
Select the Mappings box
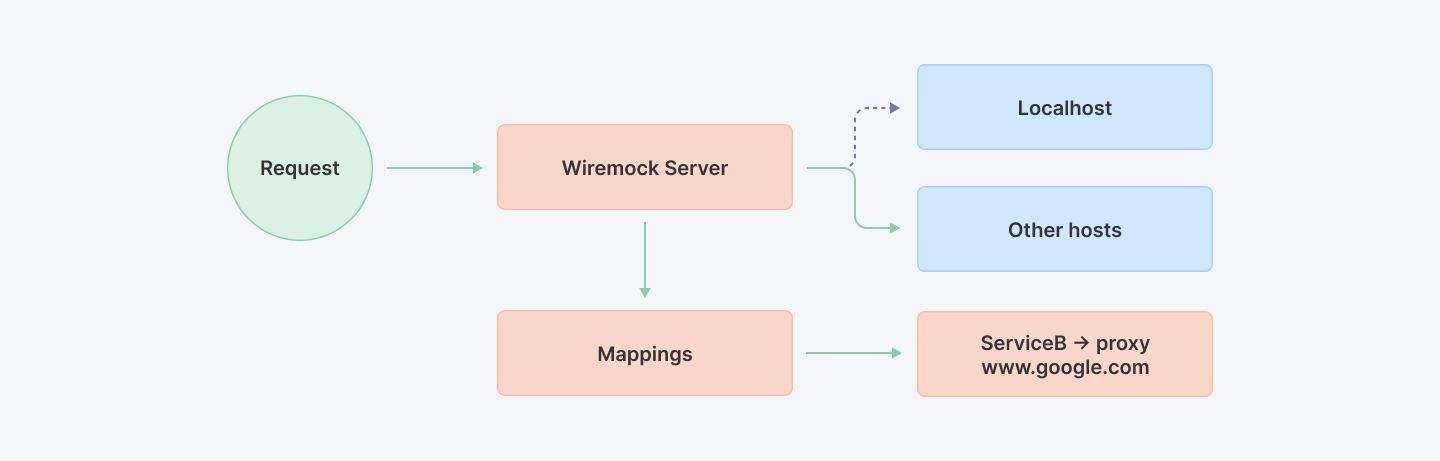644,354
